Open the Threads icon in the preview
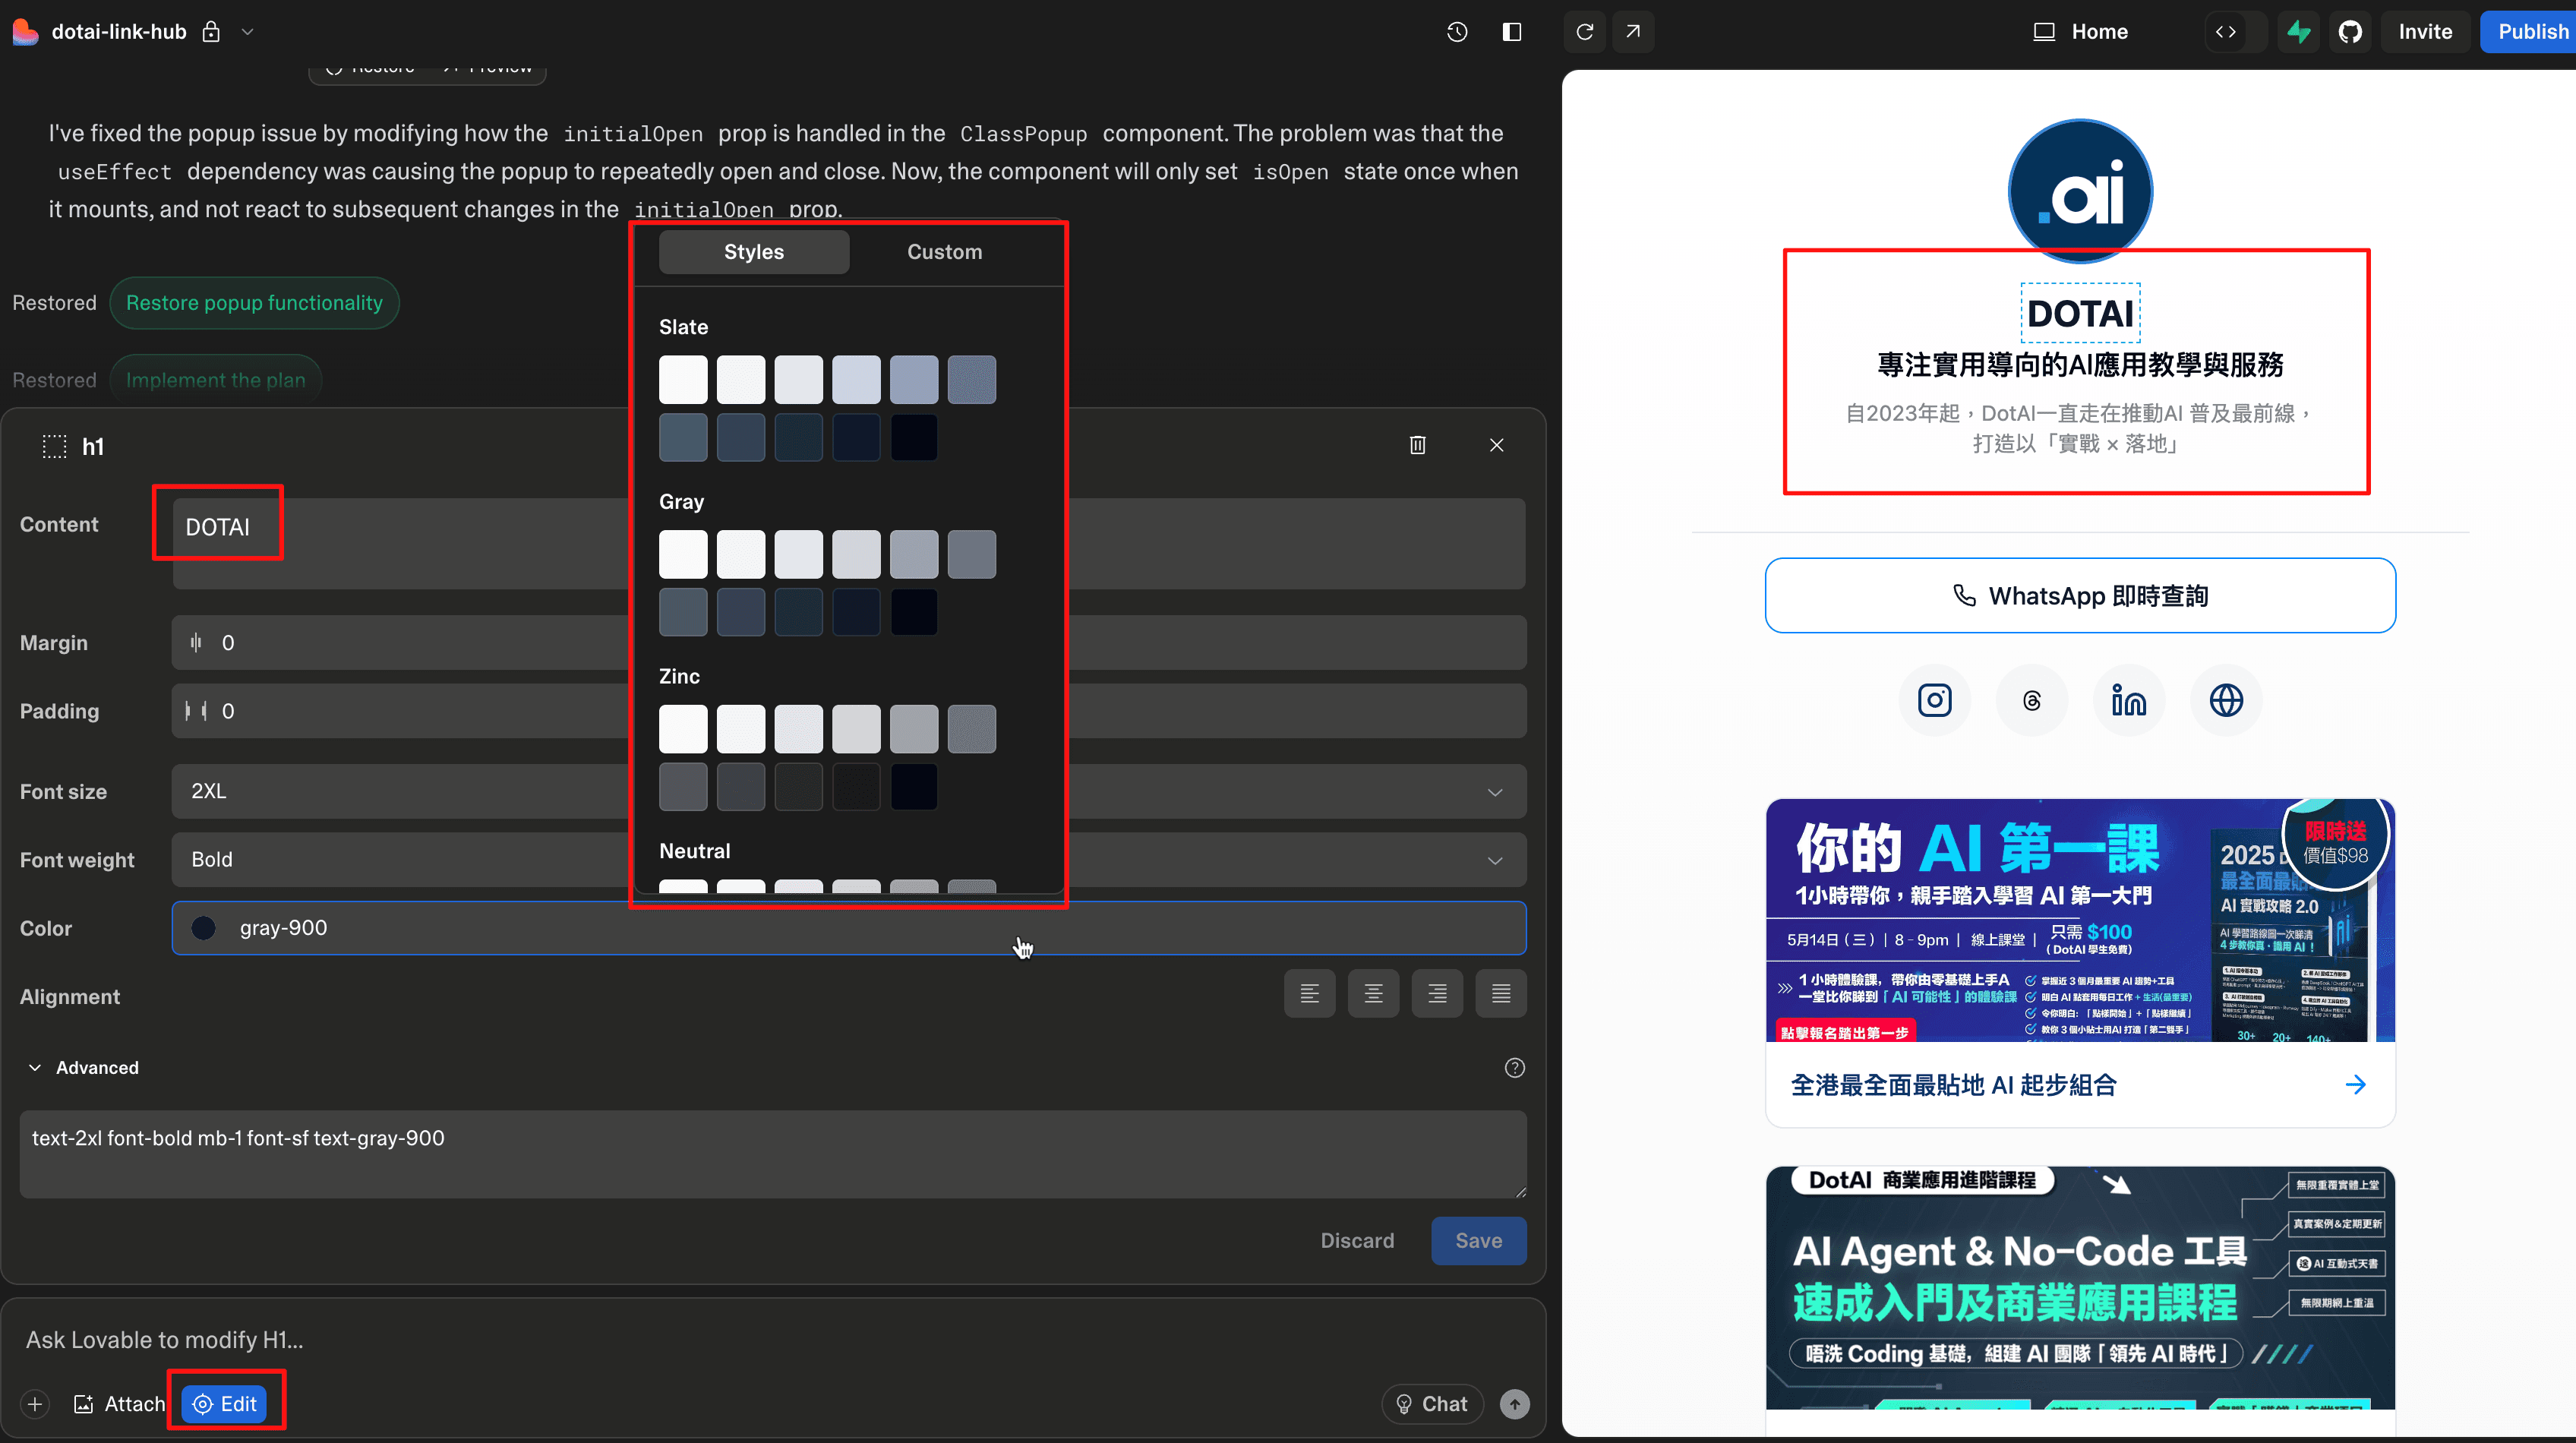The image size is (2576, 1443). pos(2032,700)
